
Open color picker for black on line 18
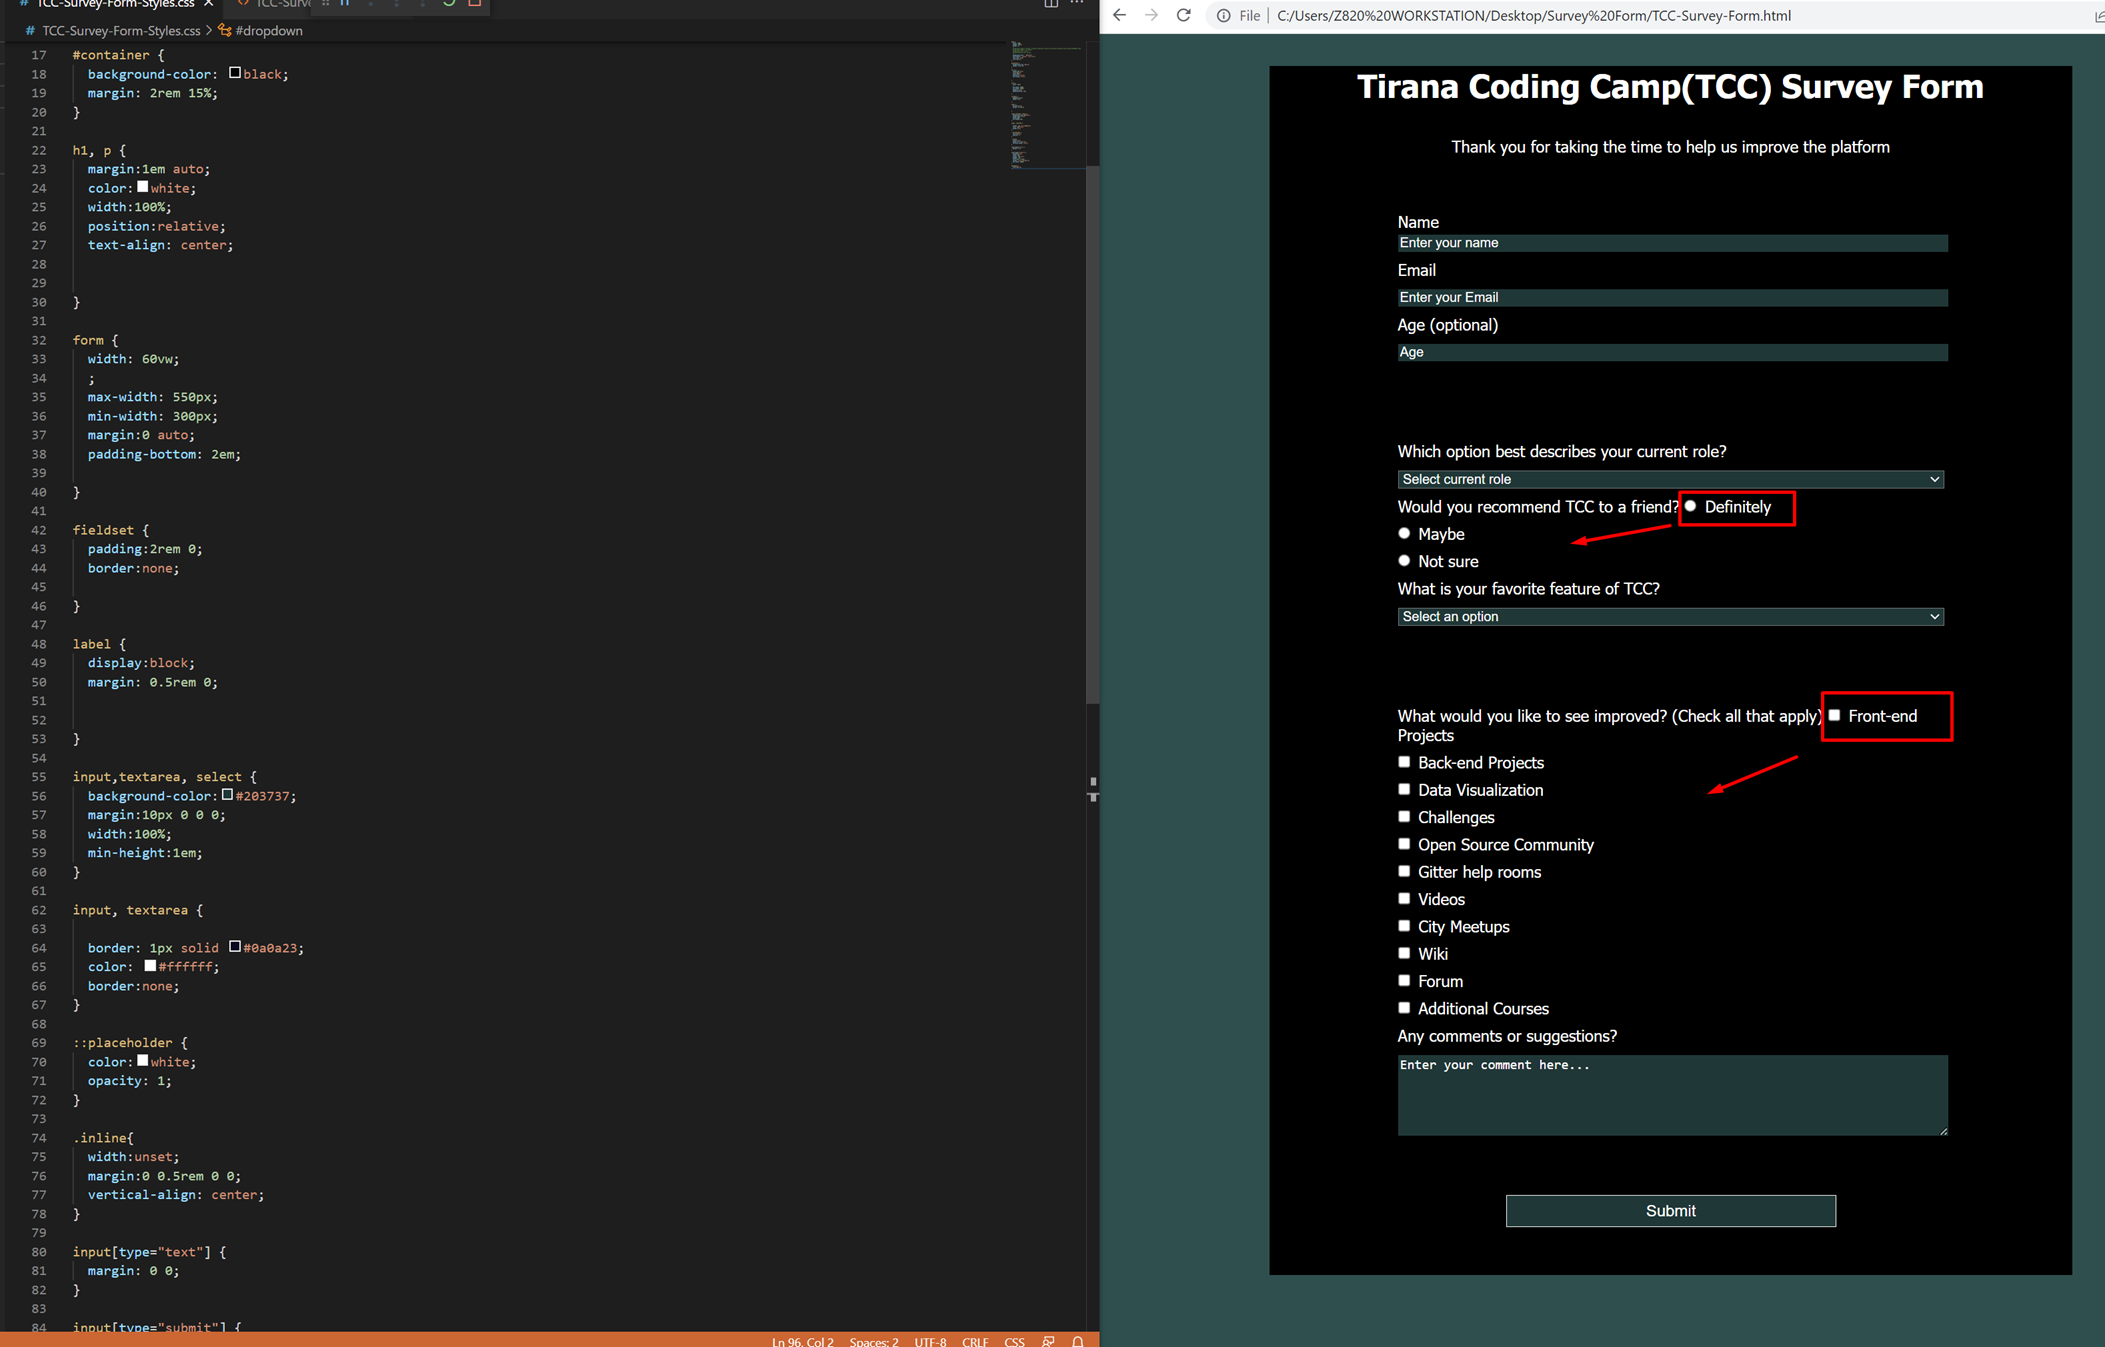[x=235, y=73]
